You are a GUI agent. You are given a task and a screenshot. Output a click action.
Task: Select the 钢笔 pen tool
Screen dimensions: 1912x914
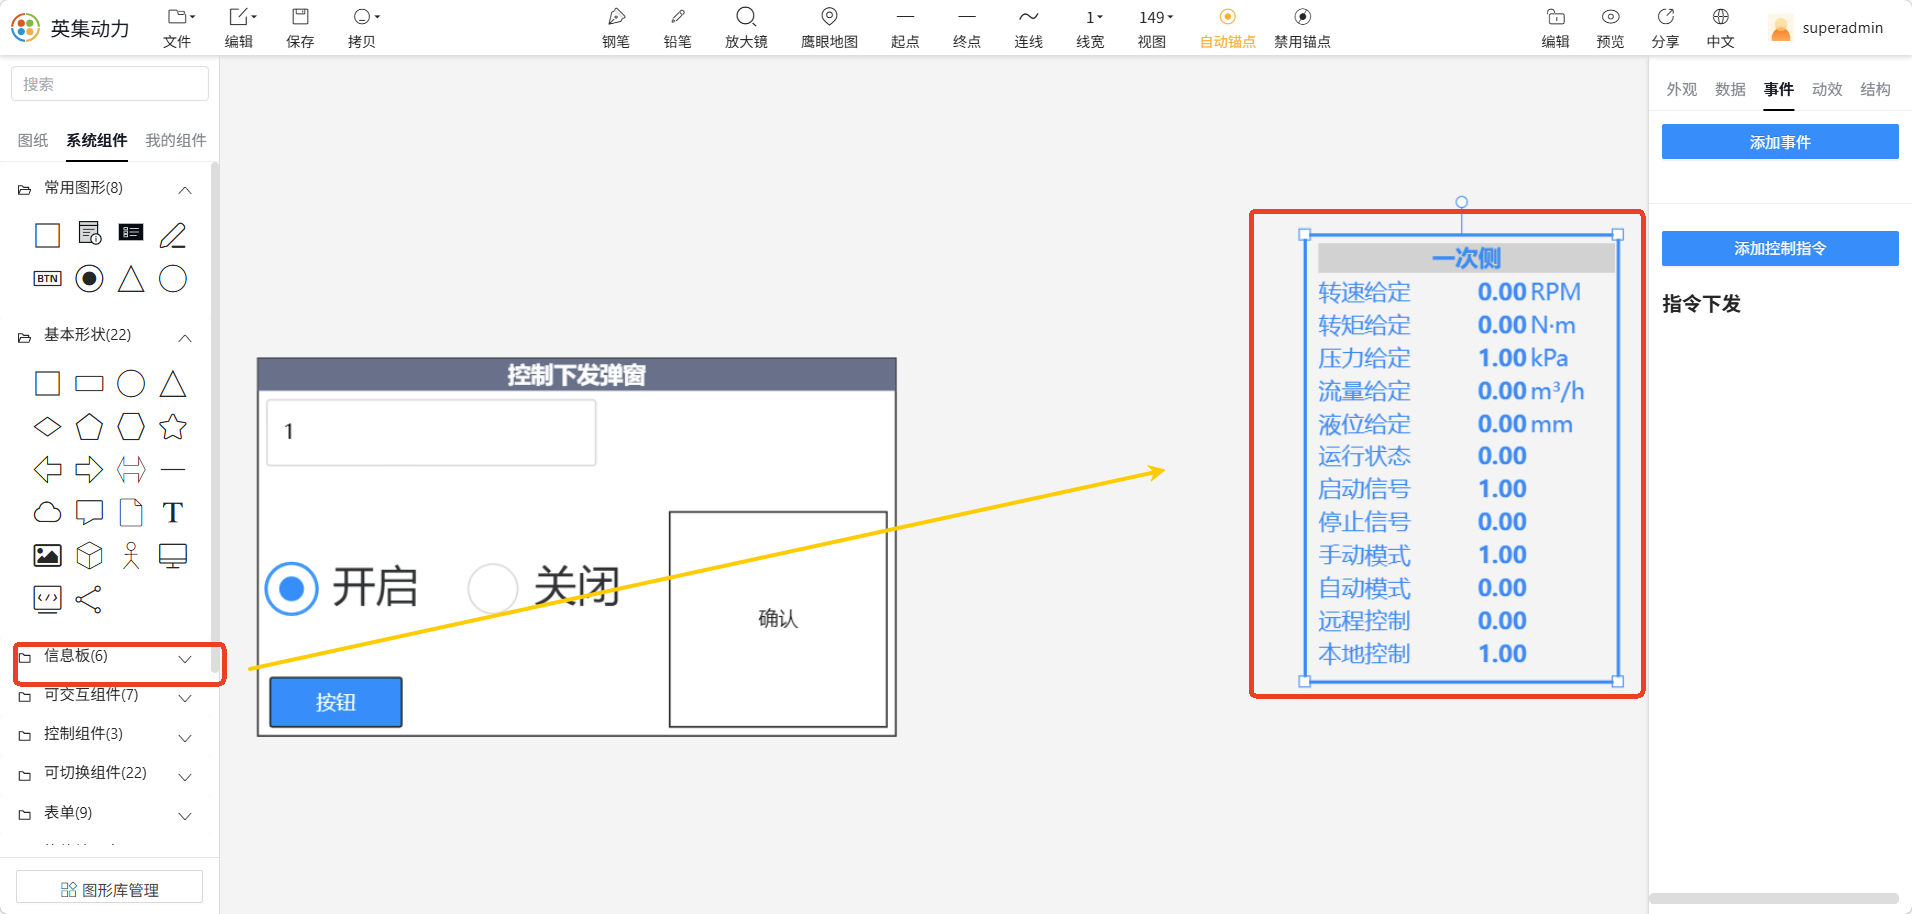[x=616, y=27]
